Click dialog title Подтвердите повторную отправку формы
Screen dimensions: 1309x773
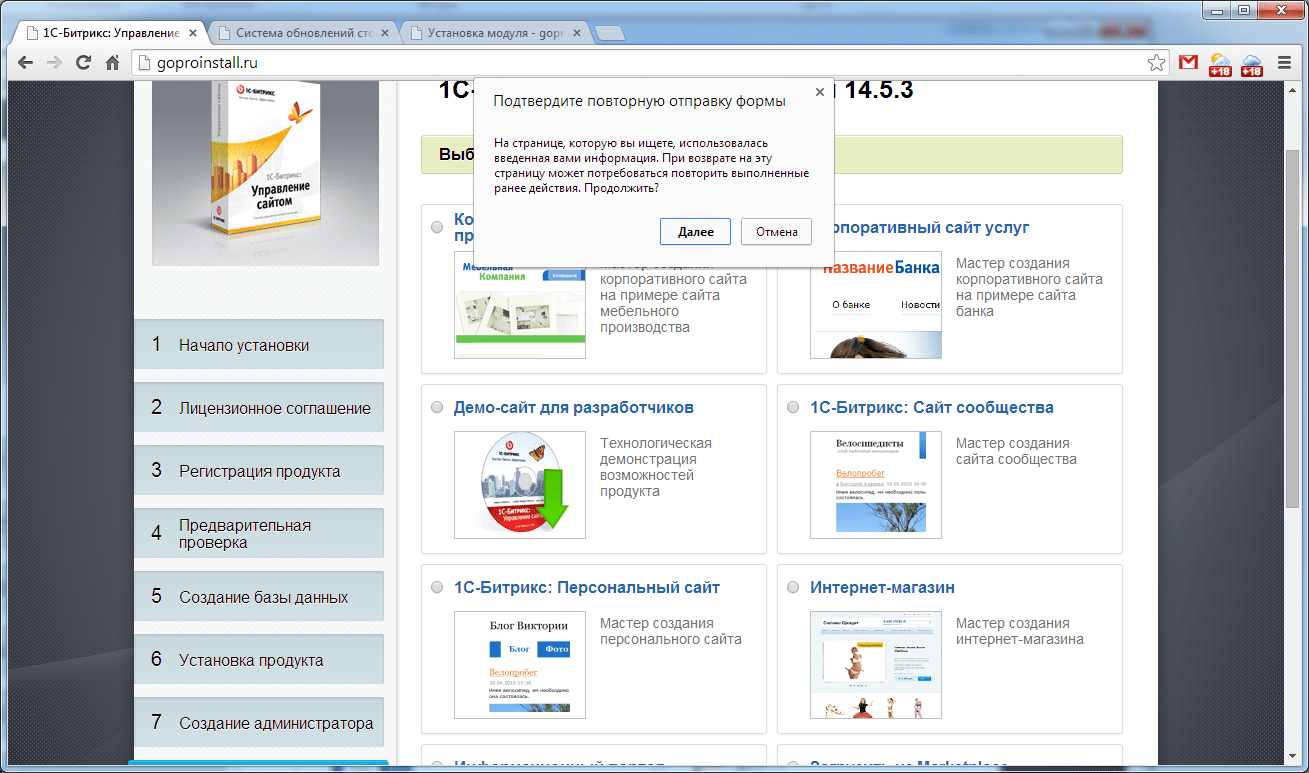click(640, 101)
